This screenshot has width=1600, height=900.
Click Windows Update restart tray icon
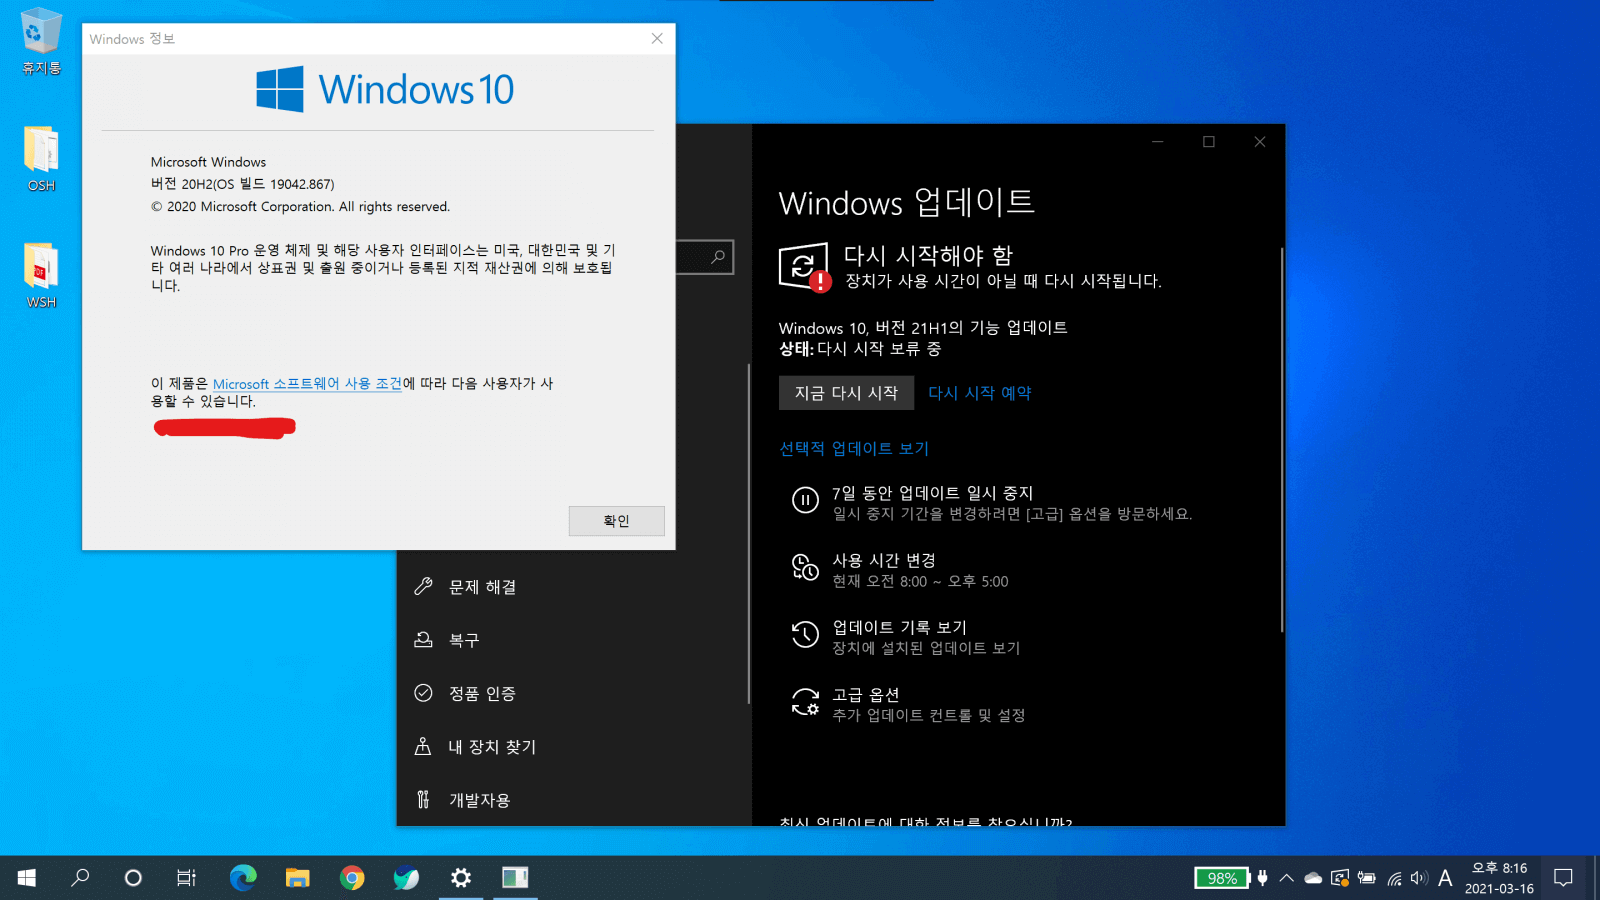tap(1340, 878)
